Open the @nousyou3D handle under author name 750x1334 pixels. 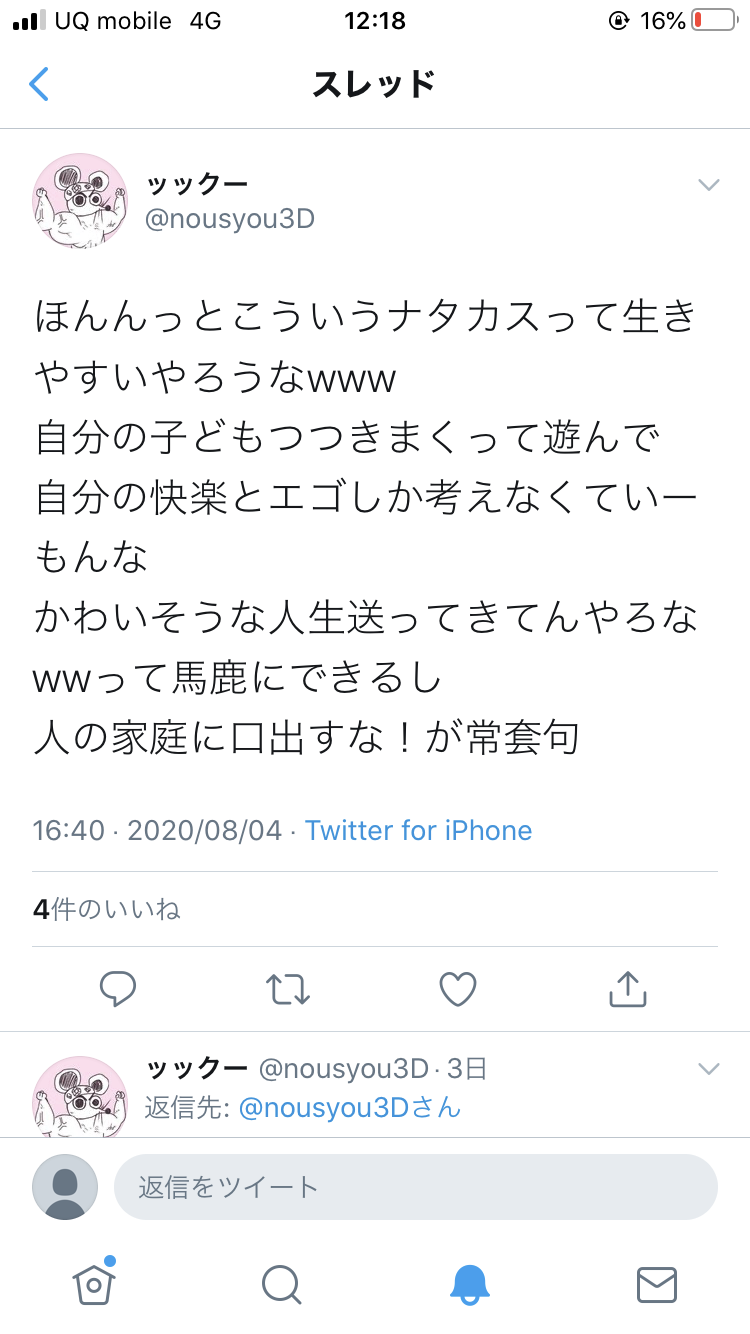[x=231, y=219]
